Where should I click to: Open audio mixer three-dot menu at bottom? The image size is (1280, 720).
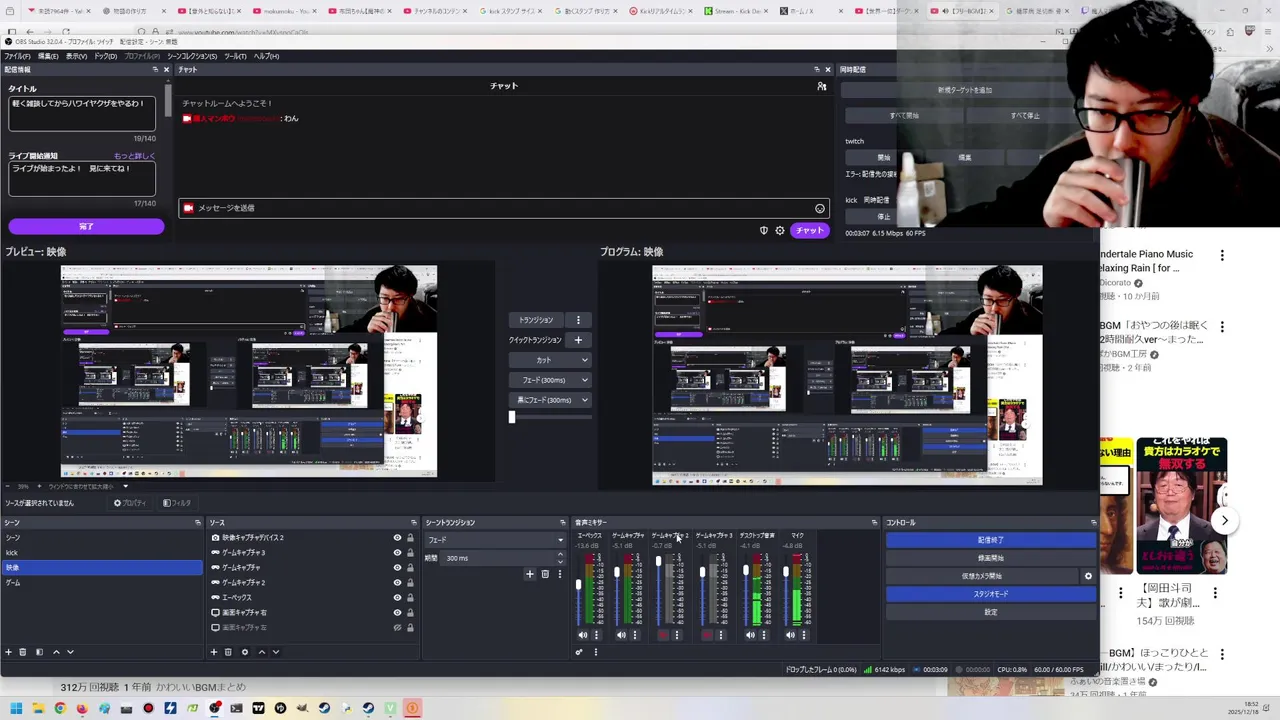(x=595, y=652)
